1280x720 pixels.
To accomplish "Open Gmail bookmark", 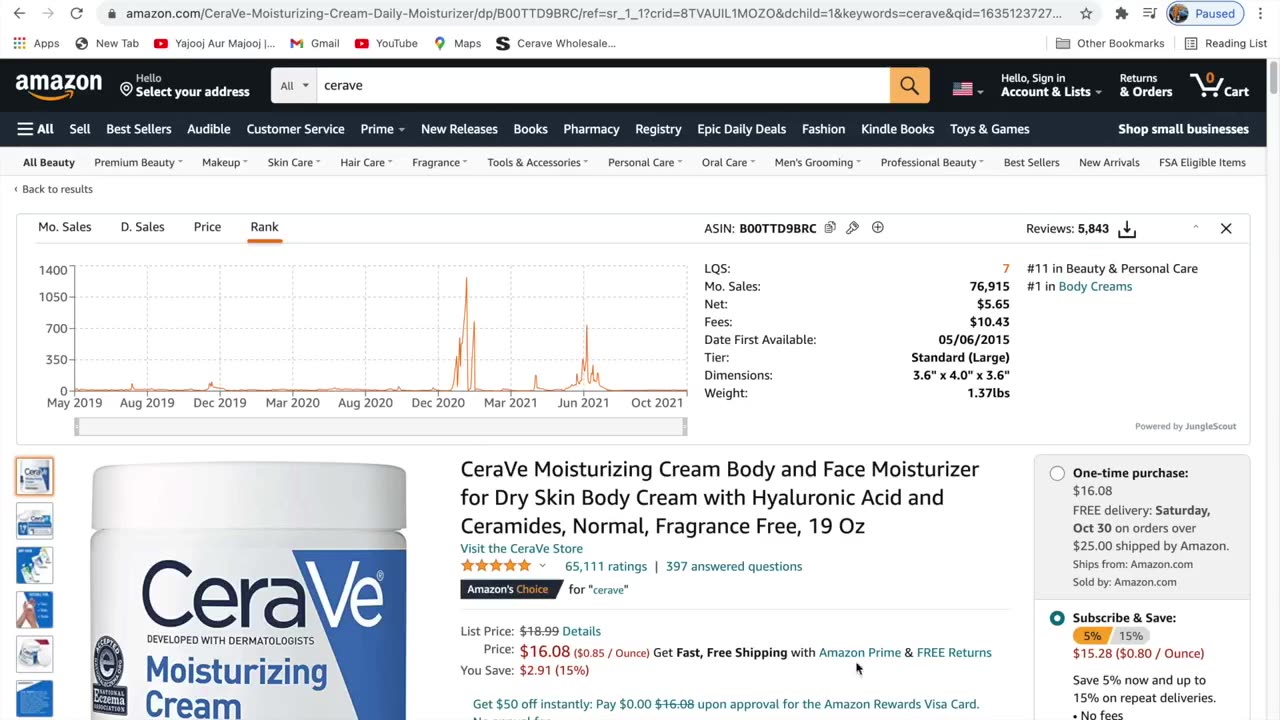I will 314,43.
